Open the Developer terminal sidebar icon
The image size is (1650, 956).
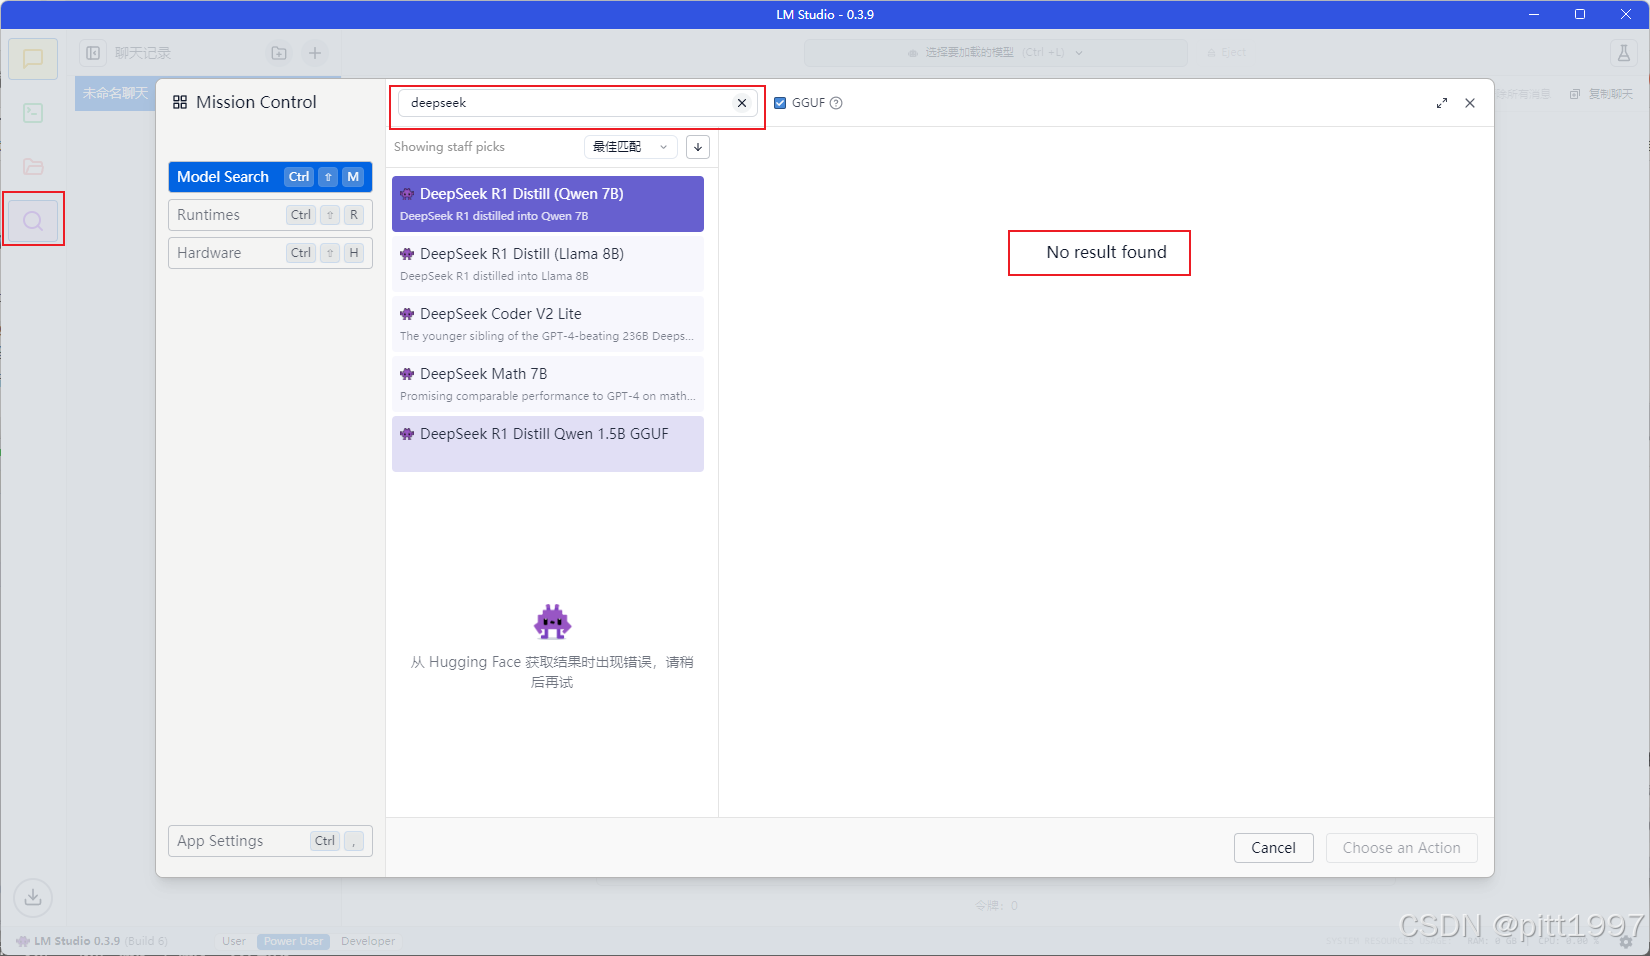point(33,113)
